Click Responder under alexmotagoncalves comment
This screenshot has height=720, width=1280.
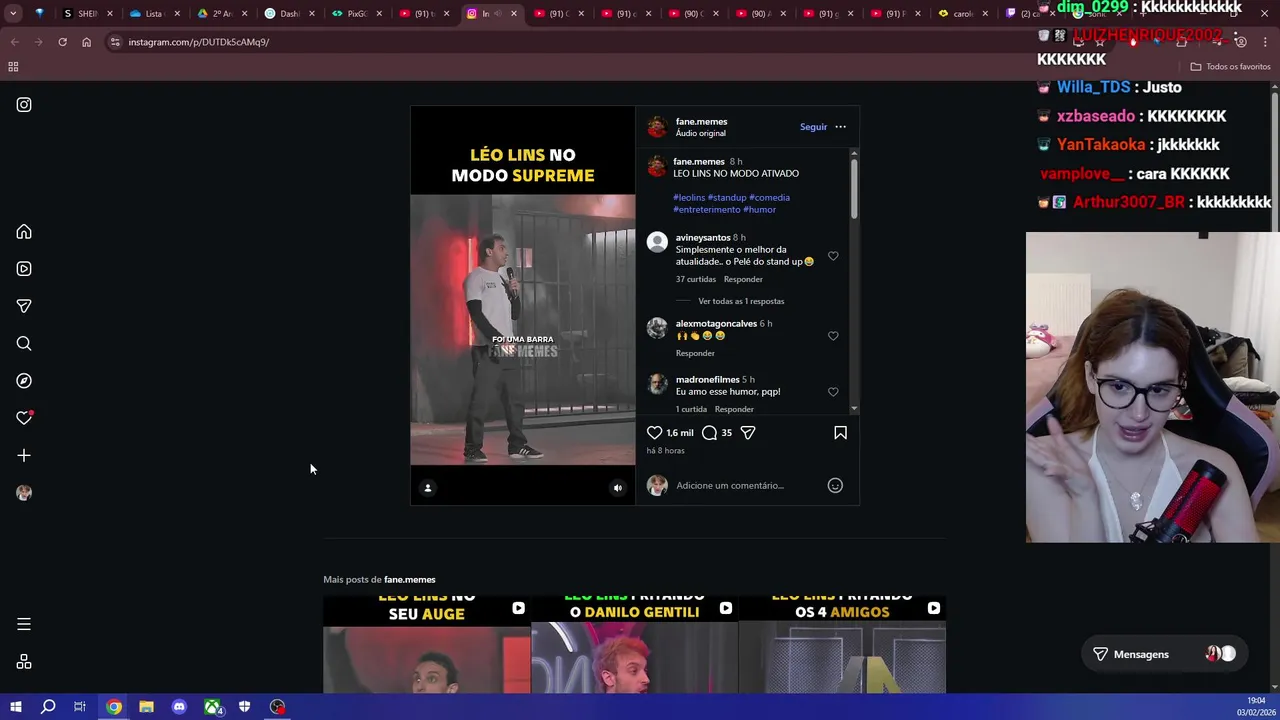pyautogui.click(x=695, y=353)
